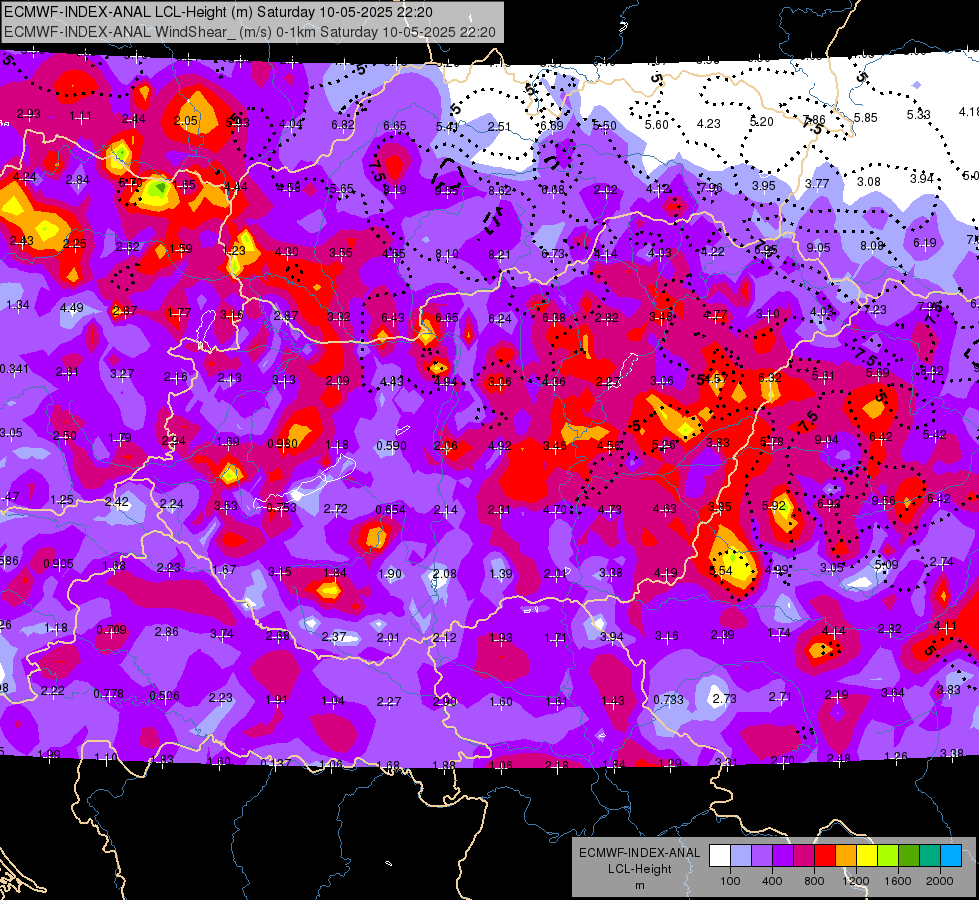979x900 pixels.
Task: Click the wind shear value '0.590'
Action: 391,445
